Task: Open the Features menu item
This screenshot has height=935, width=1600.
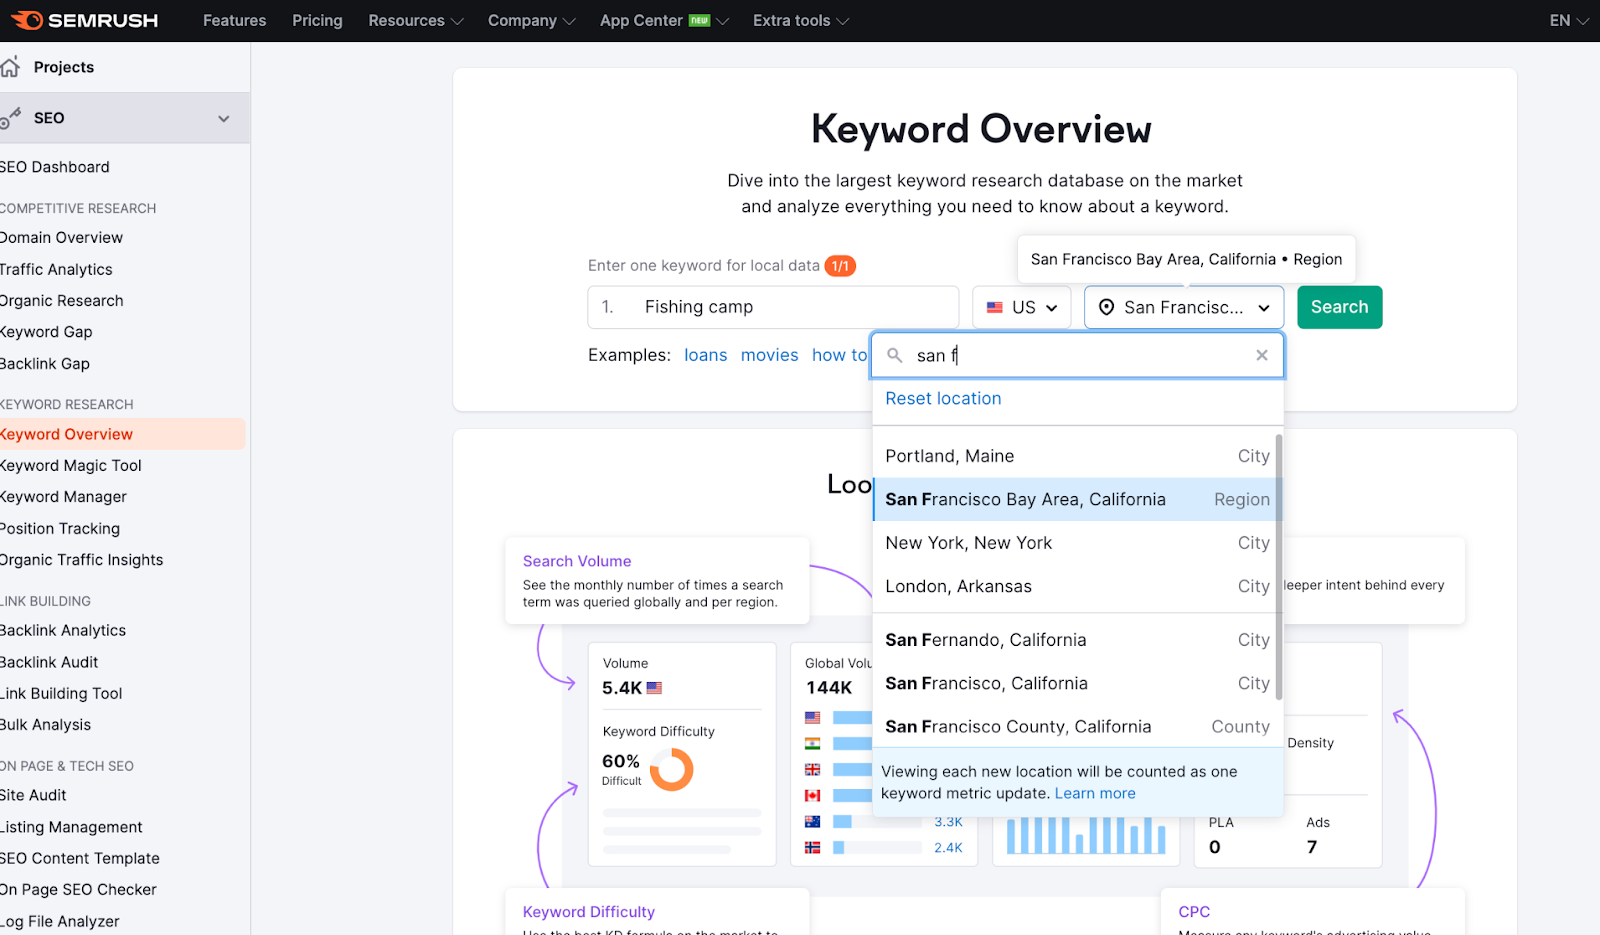Action: tap(234, 20)
